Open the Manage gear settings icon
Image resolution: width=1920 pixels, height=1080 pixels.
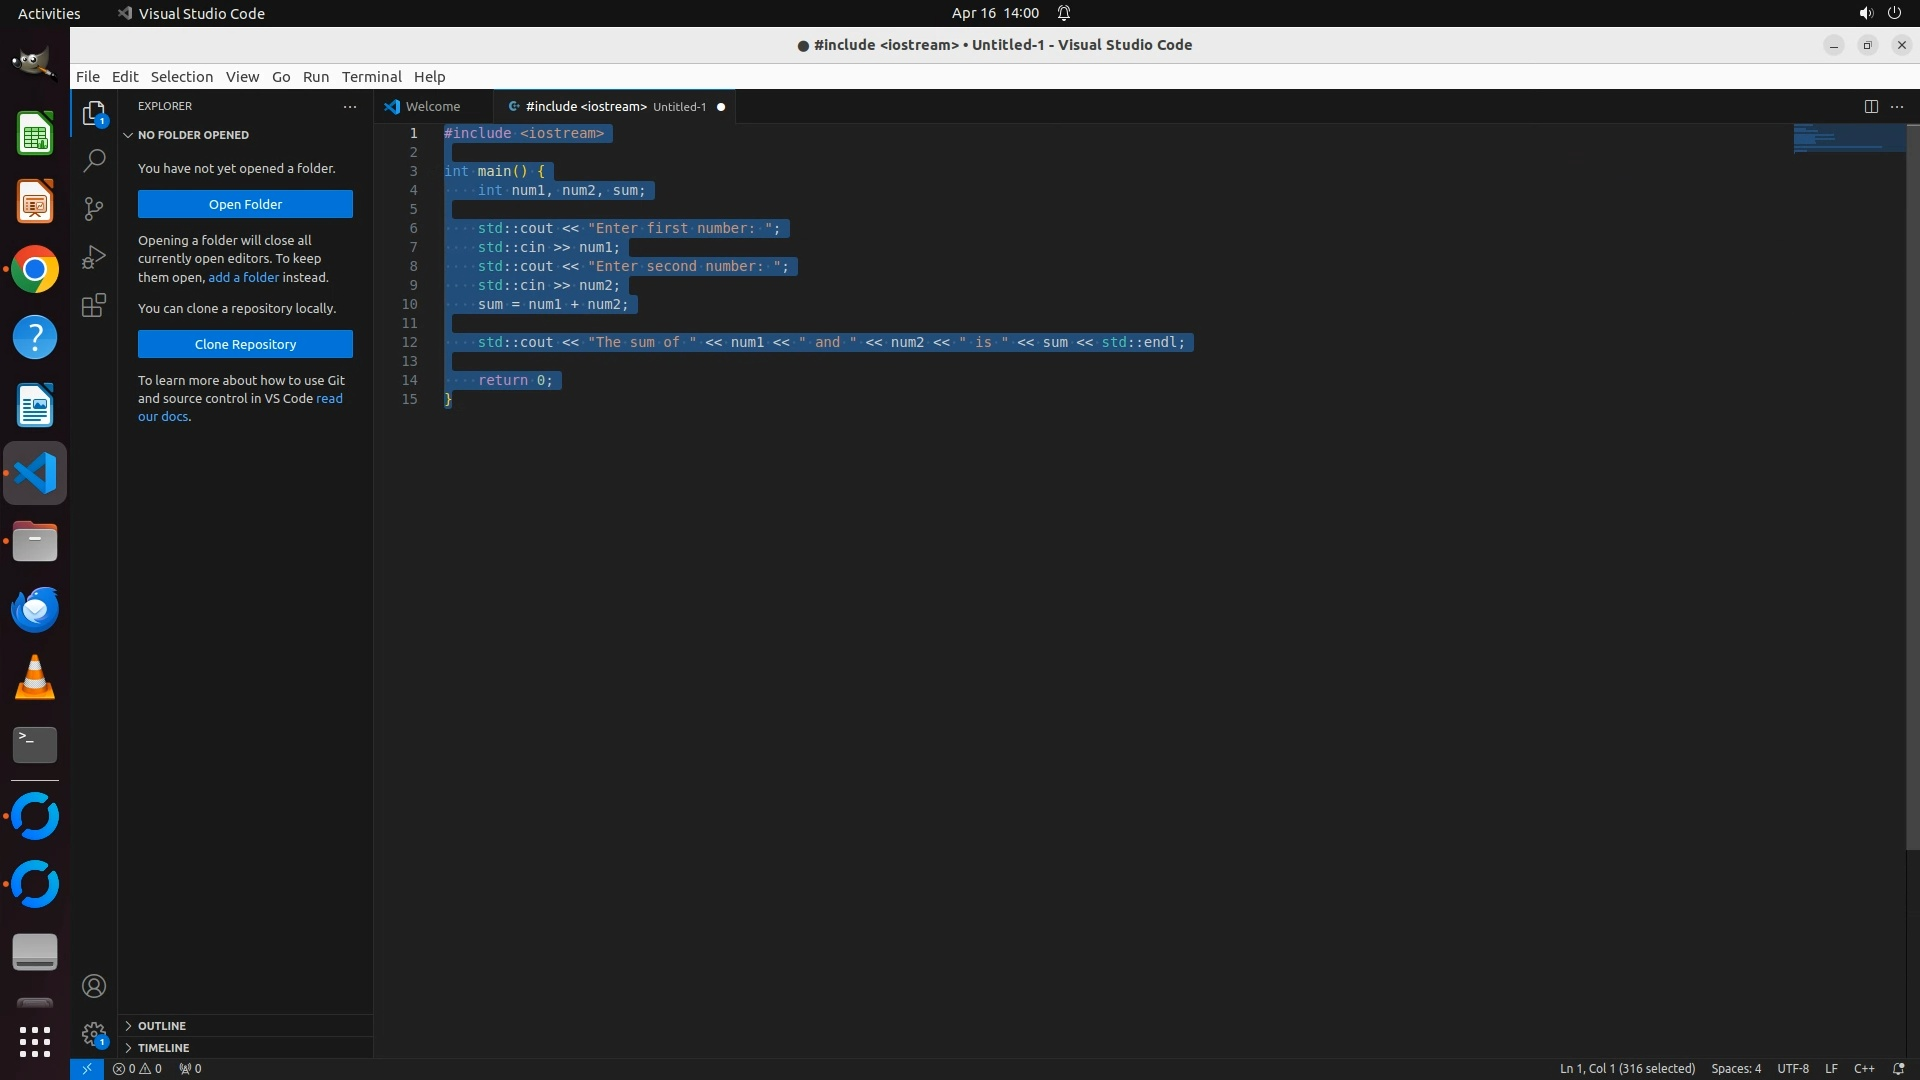point(94,1034)
